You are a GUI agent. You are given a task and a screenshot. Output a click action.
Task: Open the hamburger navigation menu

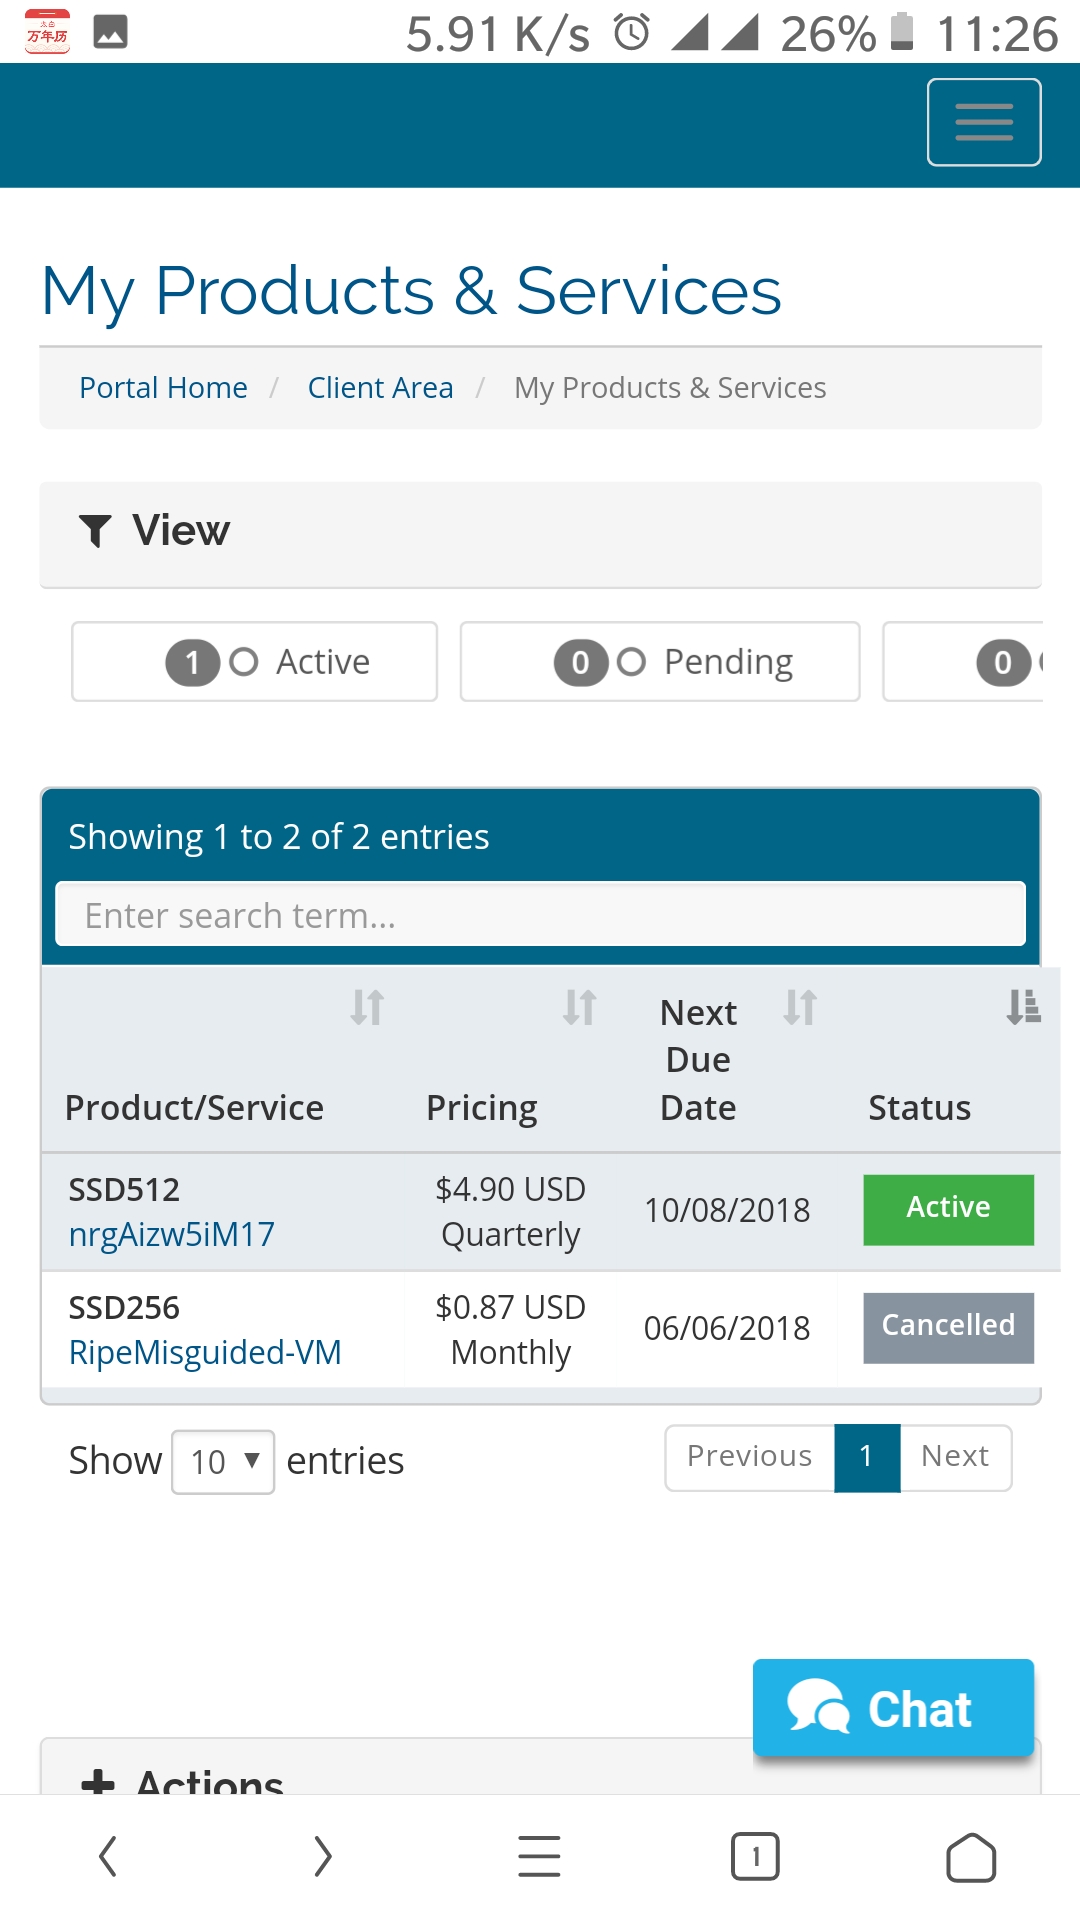983,122
